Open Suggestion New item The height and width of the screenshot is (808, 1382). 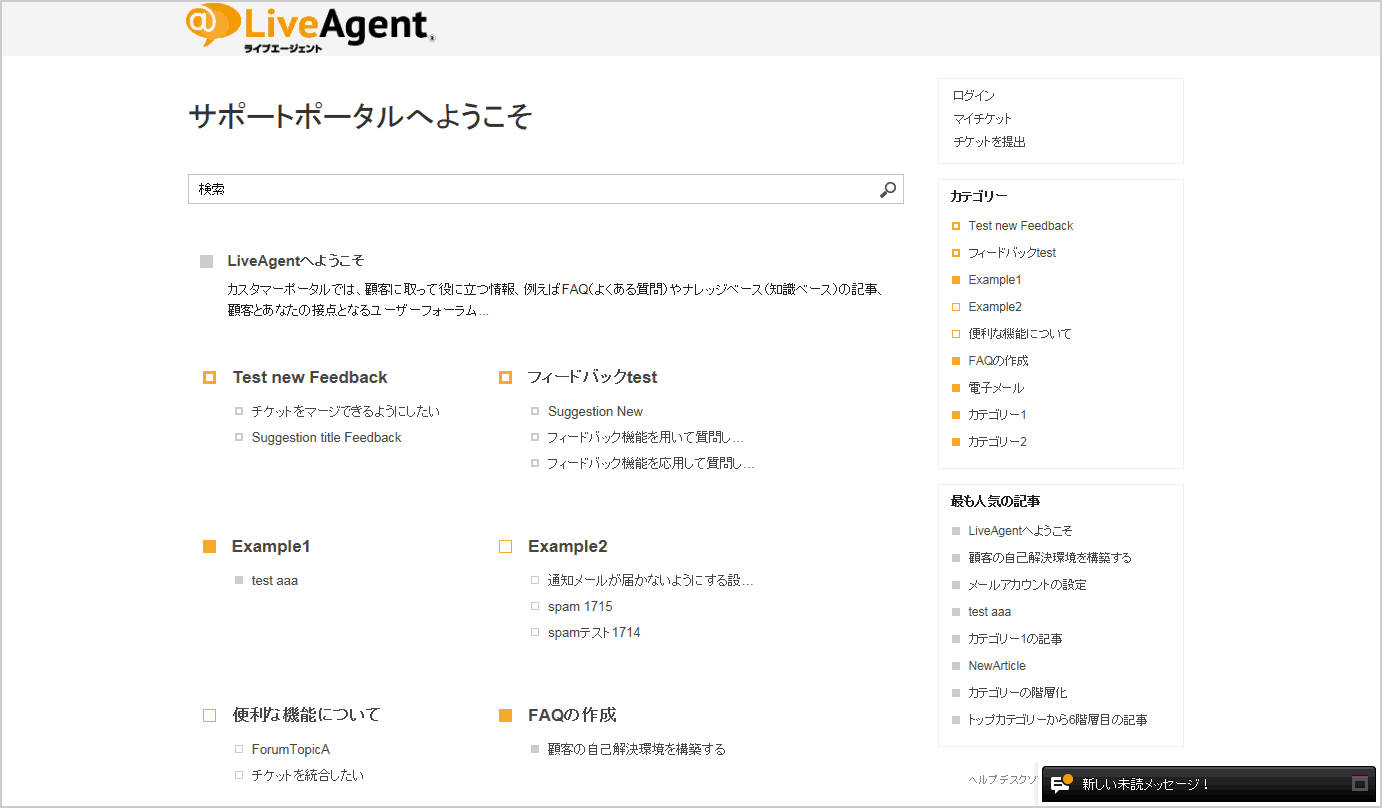coord(595,411)
